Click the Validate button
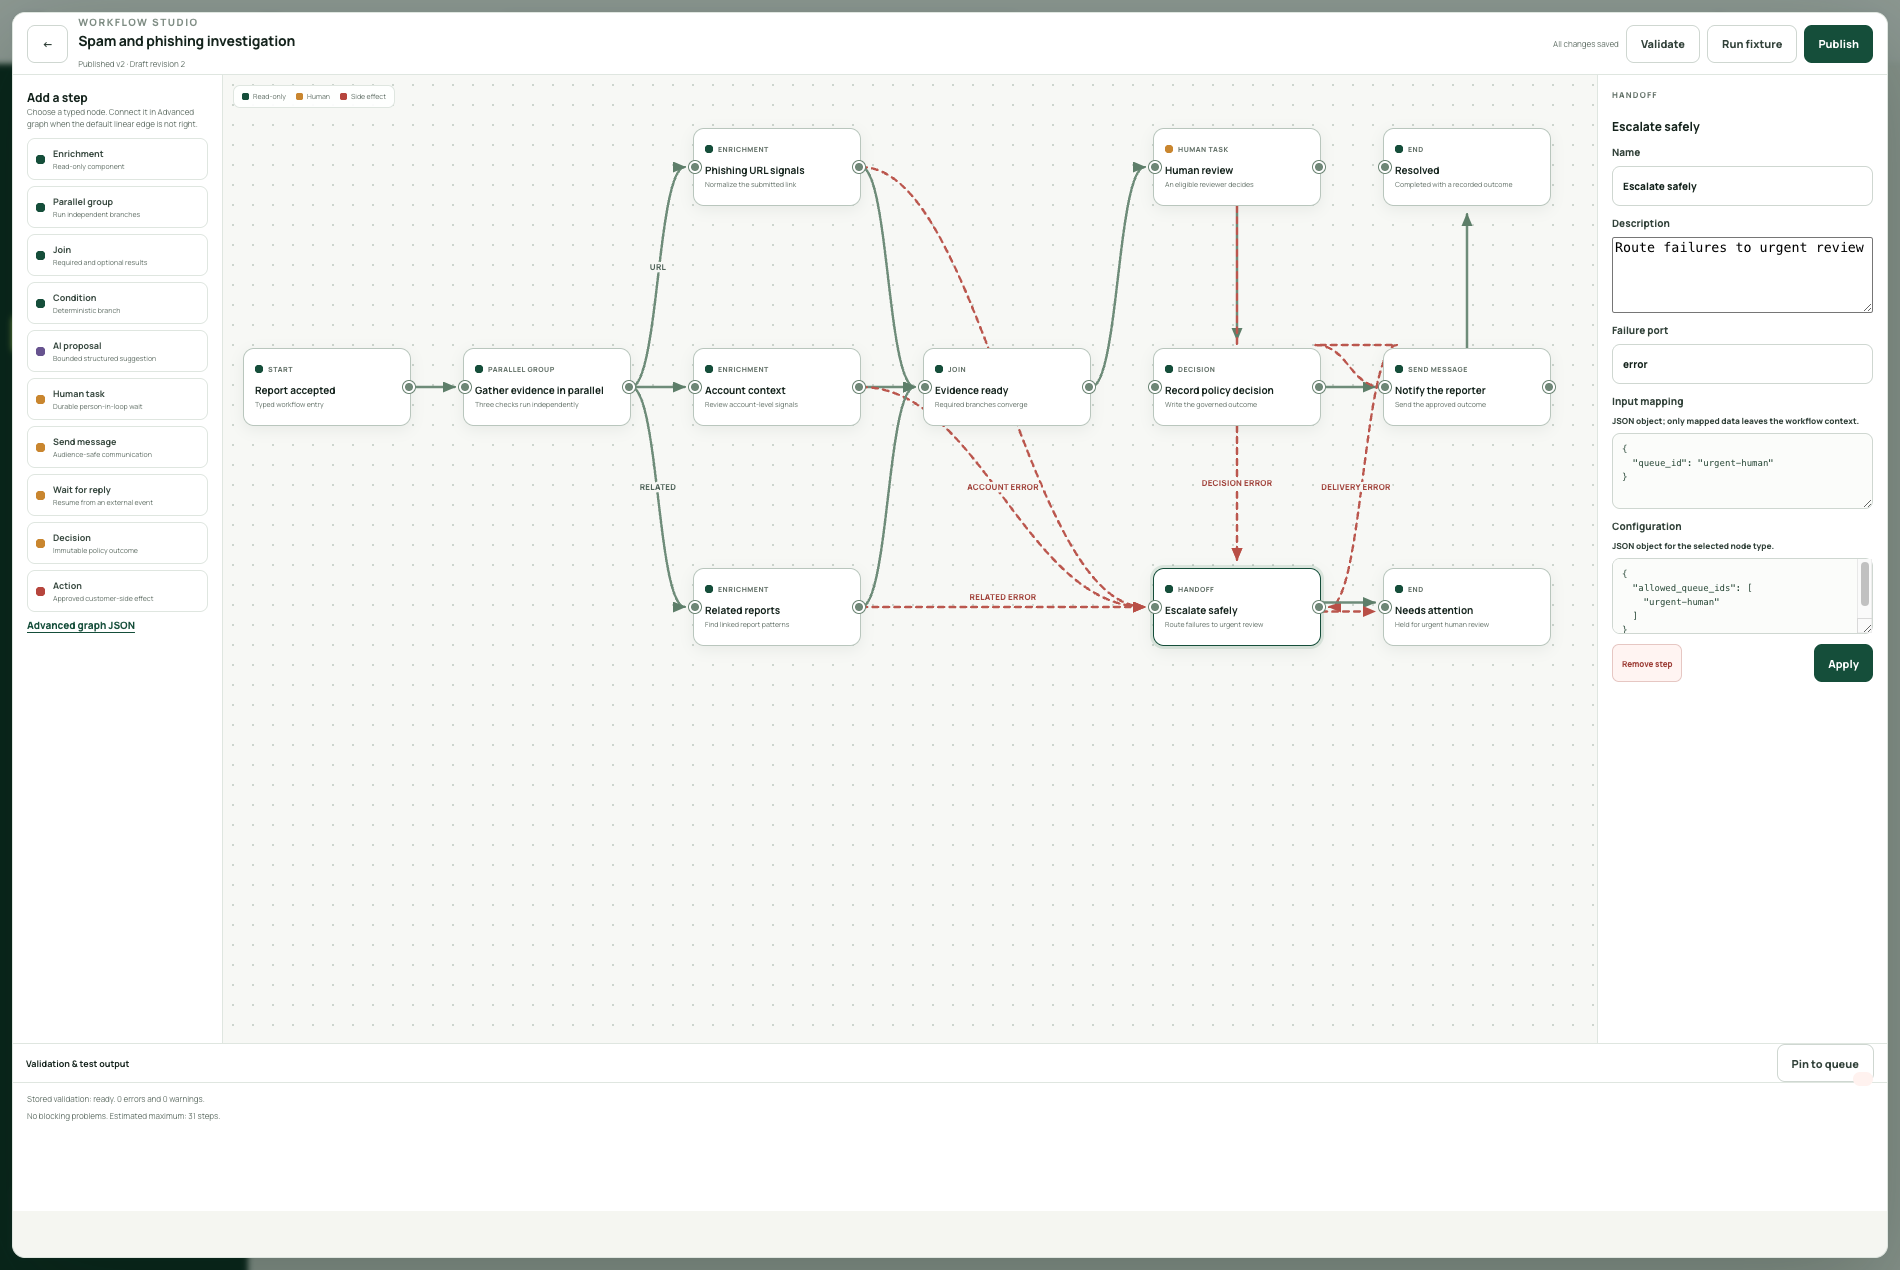This screenshot has width=1900, height=1270. 1662,44
